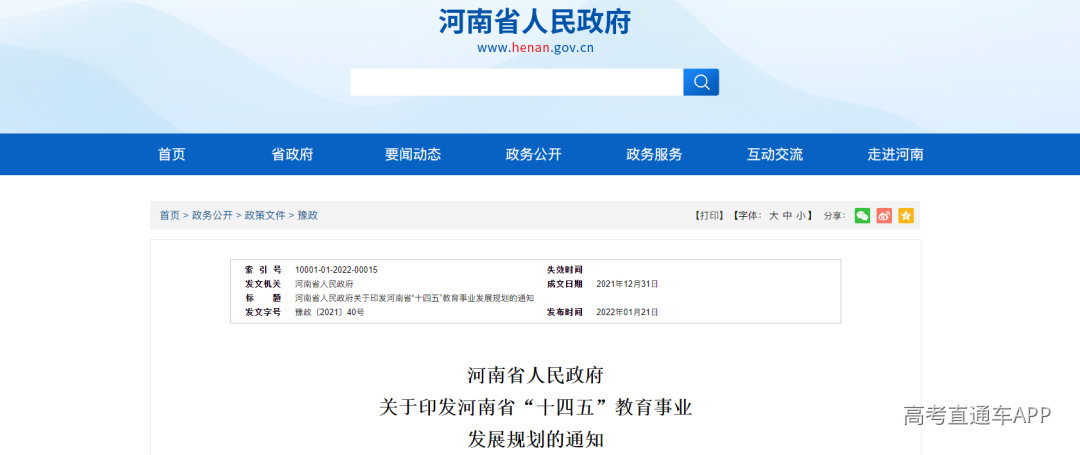Click the 发文字号 label
Viewport: 1080px width, 455px height.
click(262, 312)
